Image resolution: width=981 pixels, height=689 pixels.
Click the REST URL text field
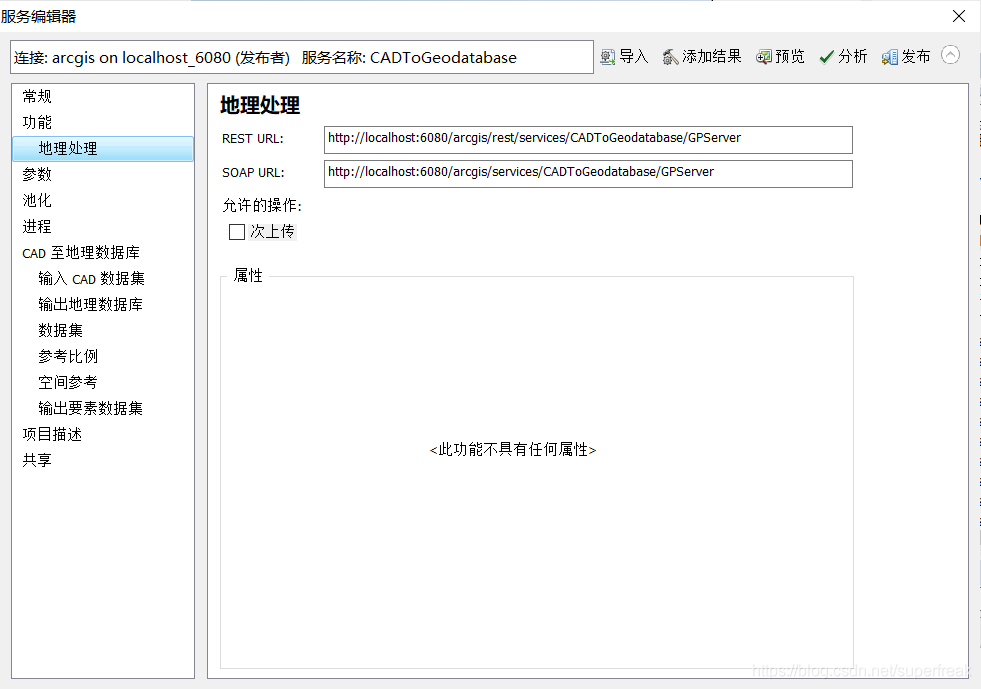pyautogui.click(x=588, y=140)
